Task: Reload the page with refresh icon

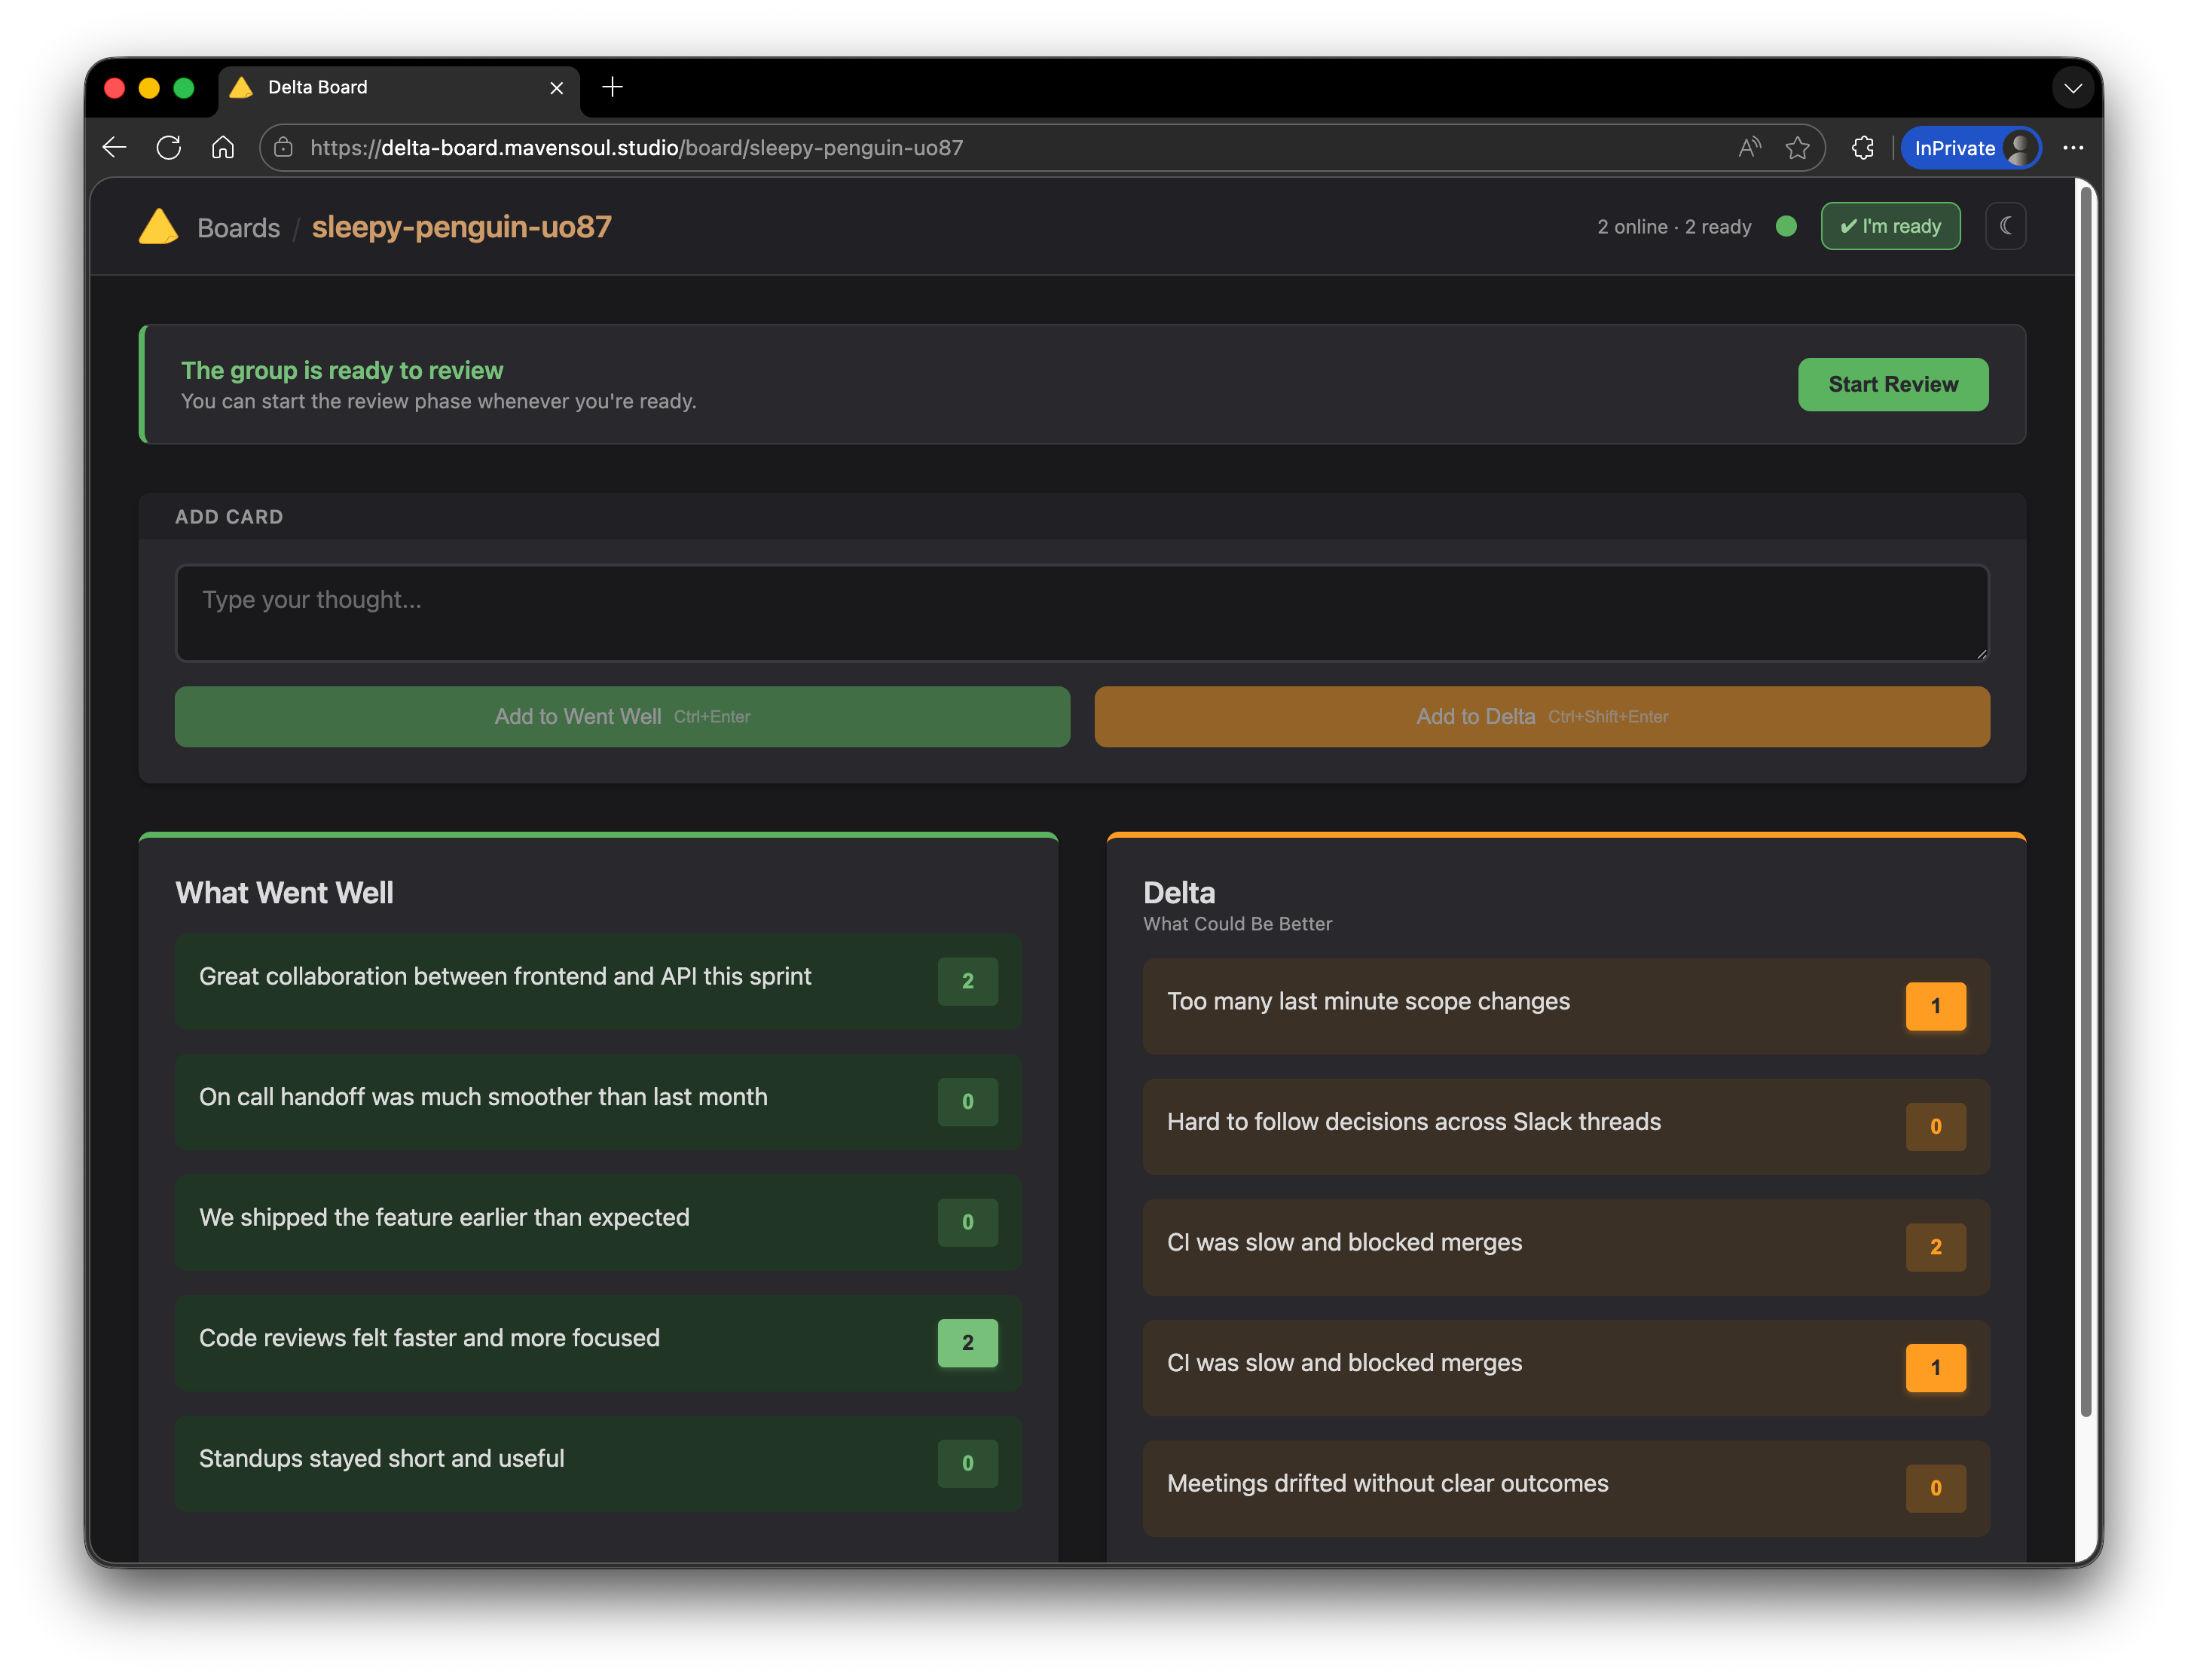Action: click(169, 148)
